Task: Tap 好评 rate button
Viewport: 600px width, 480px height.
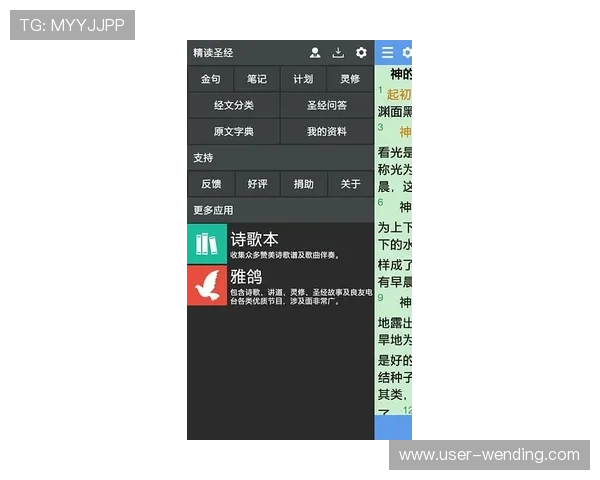Action: [x=257, y=184]
